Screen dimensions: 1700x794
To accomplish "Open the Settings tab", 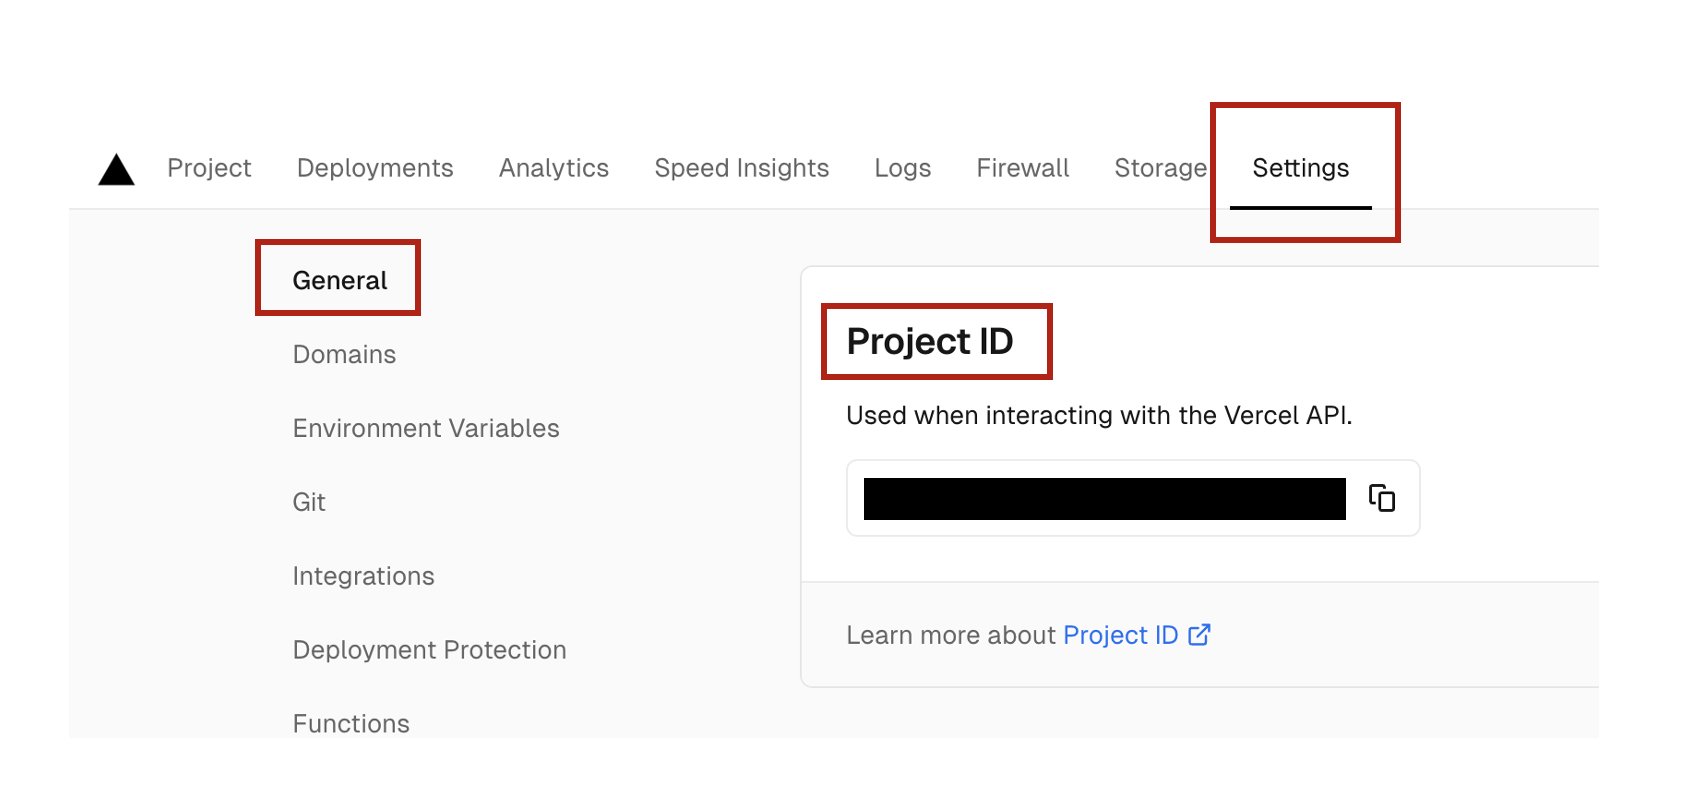I will point(1300,168).
